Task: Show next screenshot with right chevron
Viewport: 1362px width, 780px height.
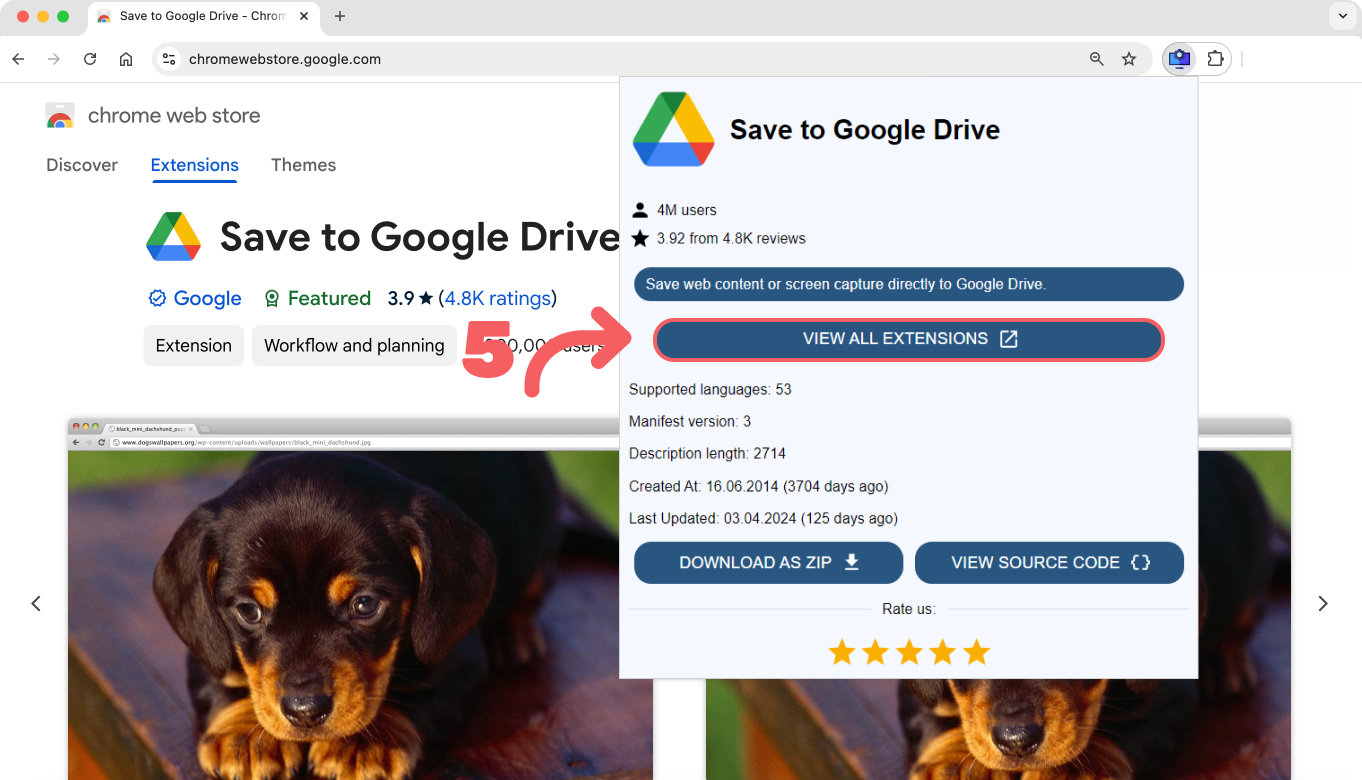Action: click(x=1322, y=604)
